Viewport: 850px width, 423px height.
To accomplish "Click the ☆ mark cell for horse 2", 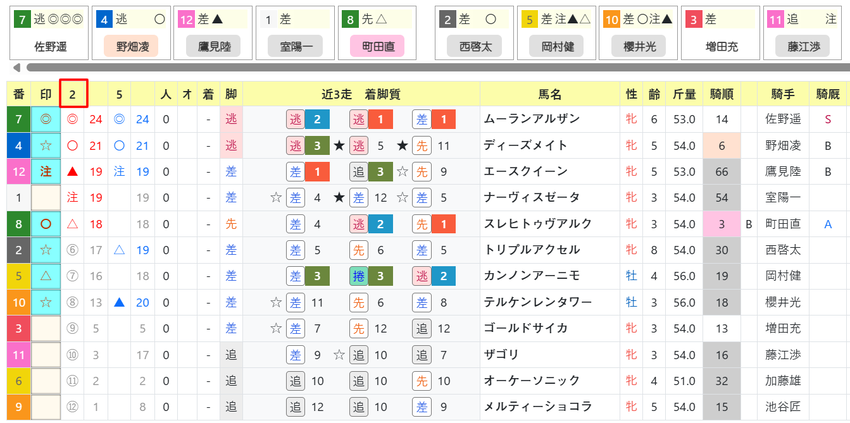I will click(46, 249).
